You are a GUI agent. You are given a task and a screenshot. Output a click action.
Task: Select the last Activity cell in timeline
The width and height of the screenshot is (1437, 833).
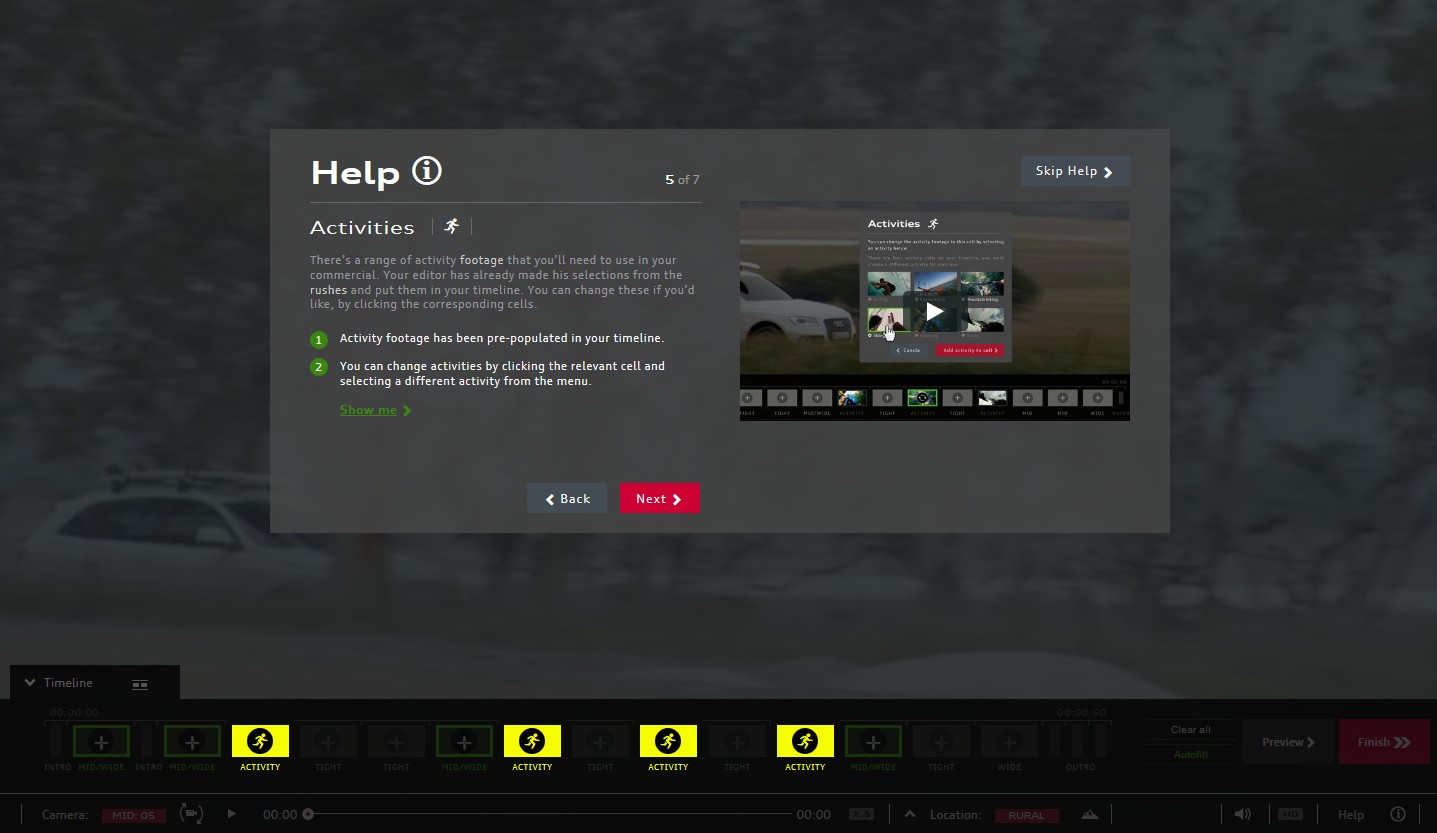pos(805,741)
